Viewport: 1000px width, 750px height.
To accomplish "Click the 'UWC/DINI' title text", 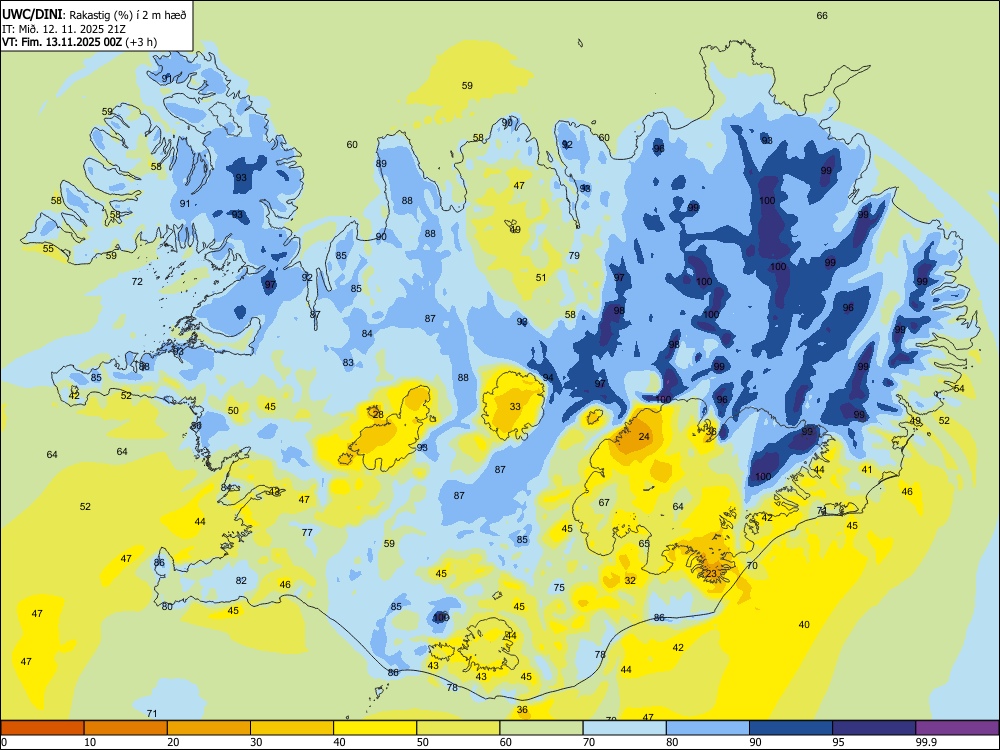I will coord(31,15).
